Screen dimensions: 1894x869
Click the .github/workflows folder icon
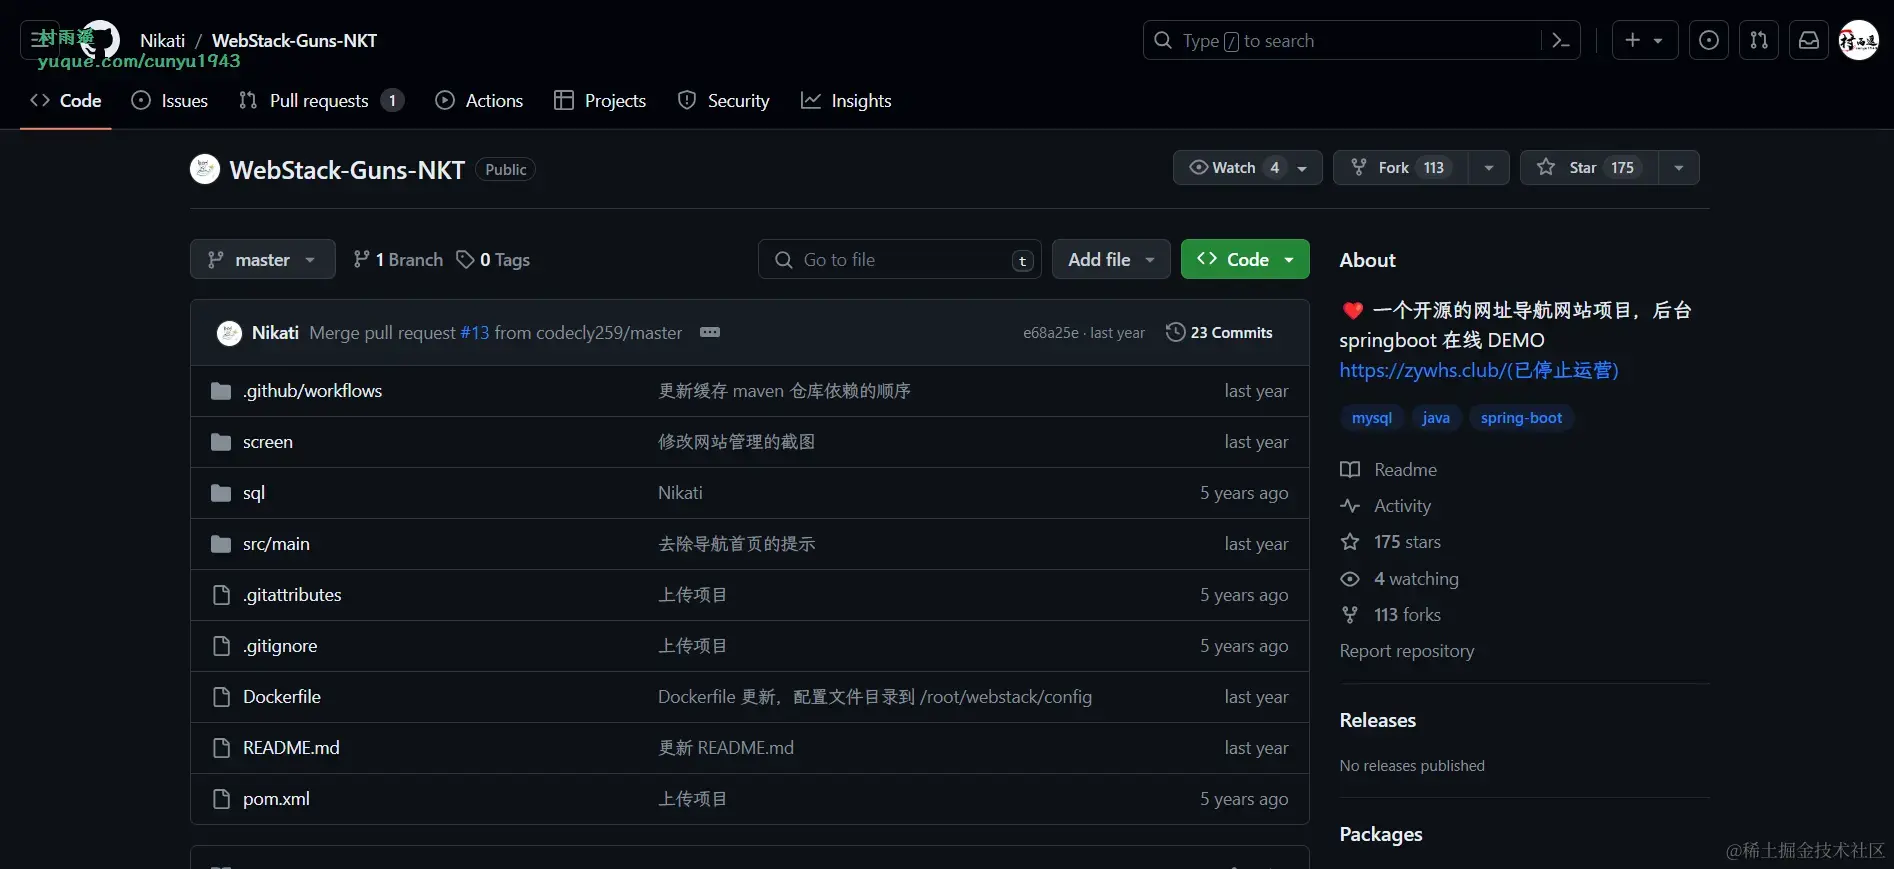221,391
